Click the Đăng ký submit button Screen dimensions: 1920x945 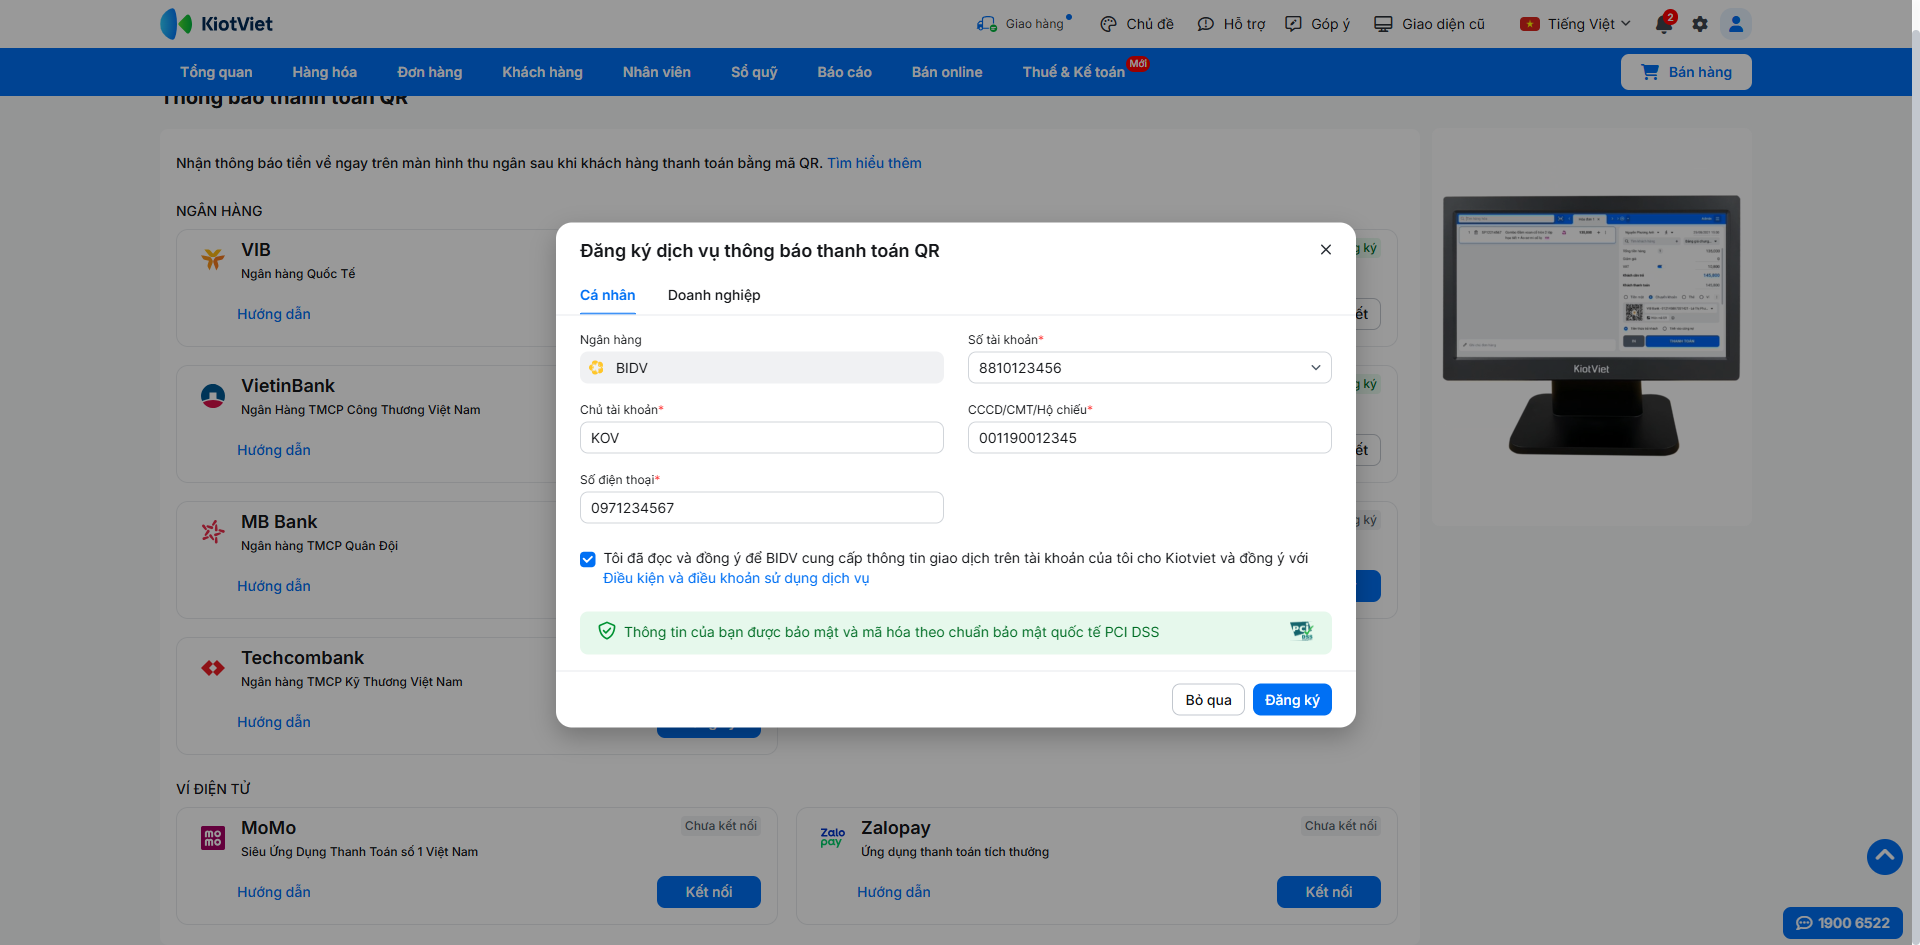[1292, 700]
